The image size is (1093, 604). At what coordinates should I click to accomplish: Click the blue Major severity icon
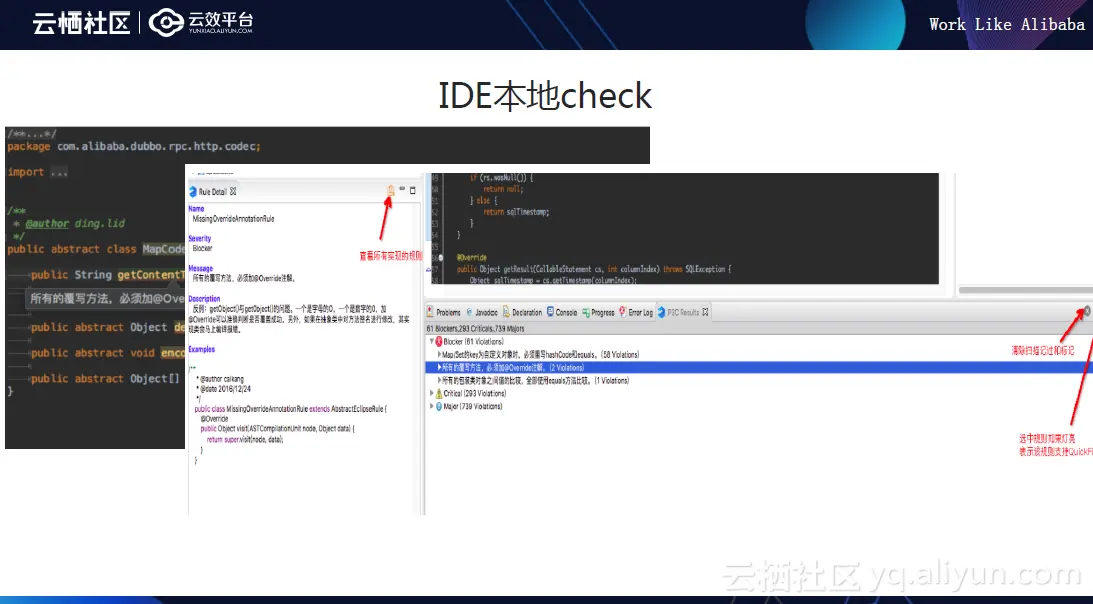pyautogui.click(x=439, y=406)
